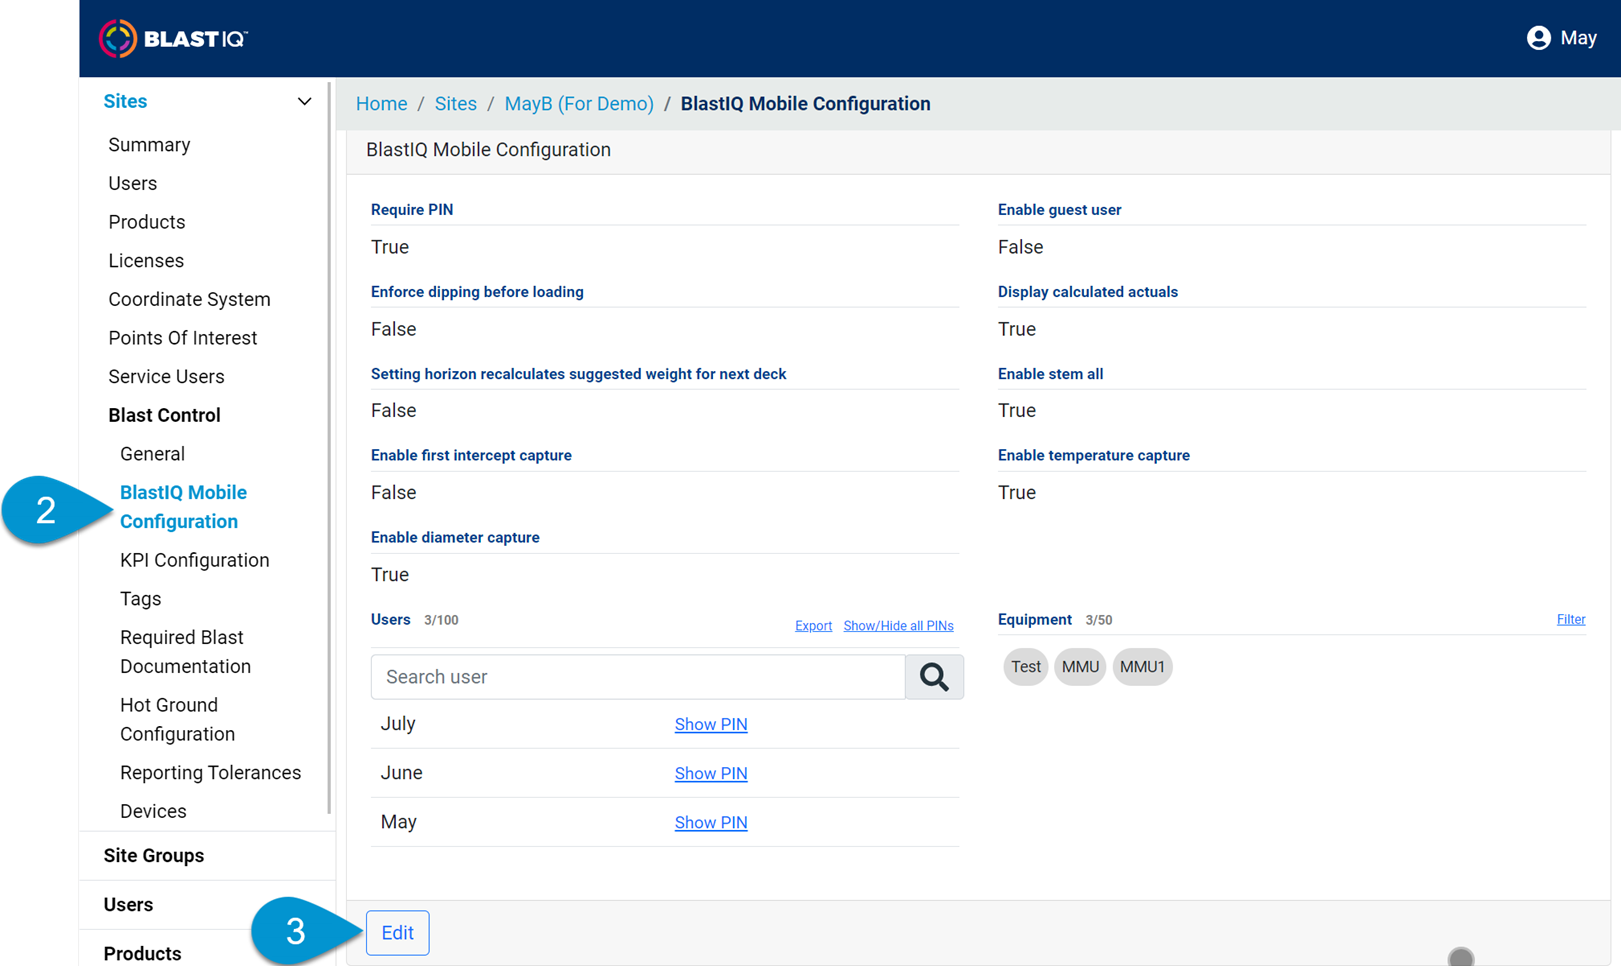1621x966 pixels.
Task: Go to Home breadcrumb
Action: click(x=381, y=104)
